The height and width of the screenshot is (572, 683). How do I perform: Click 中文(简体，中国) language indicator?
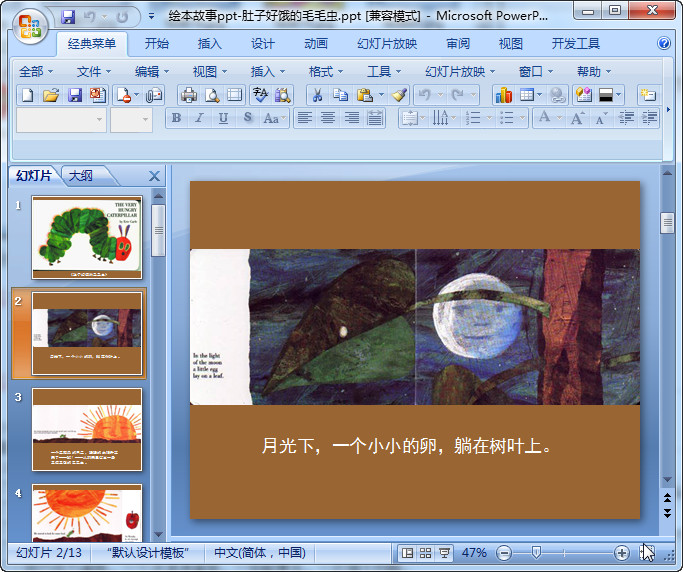coord(260,553)
